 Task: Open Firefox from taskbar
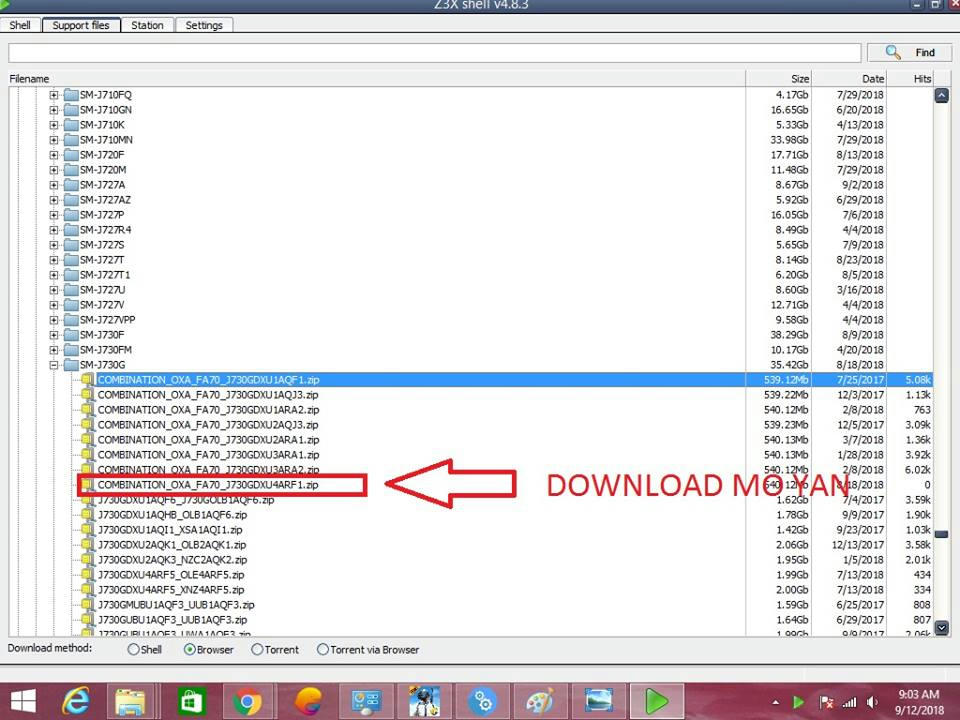309,701
